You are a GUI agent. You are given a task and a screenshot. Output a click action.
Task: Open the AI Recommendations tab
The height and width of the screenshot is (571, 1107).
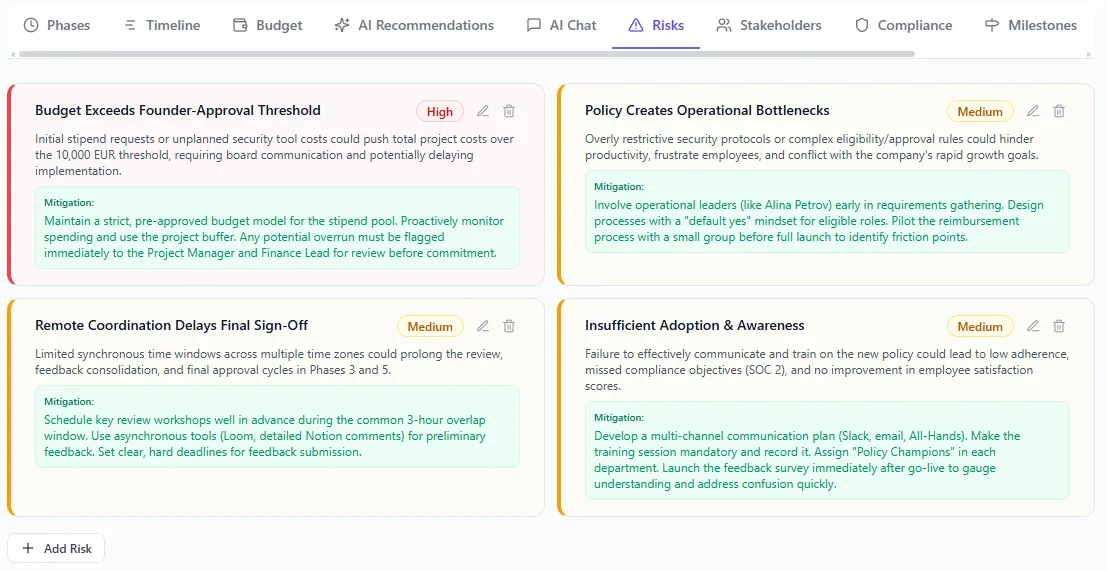coord(414,25)
